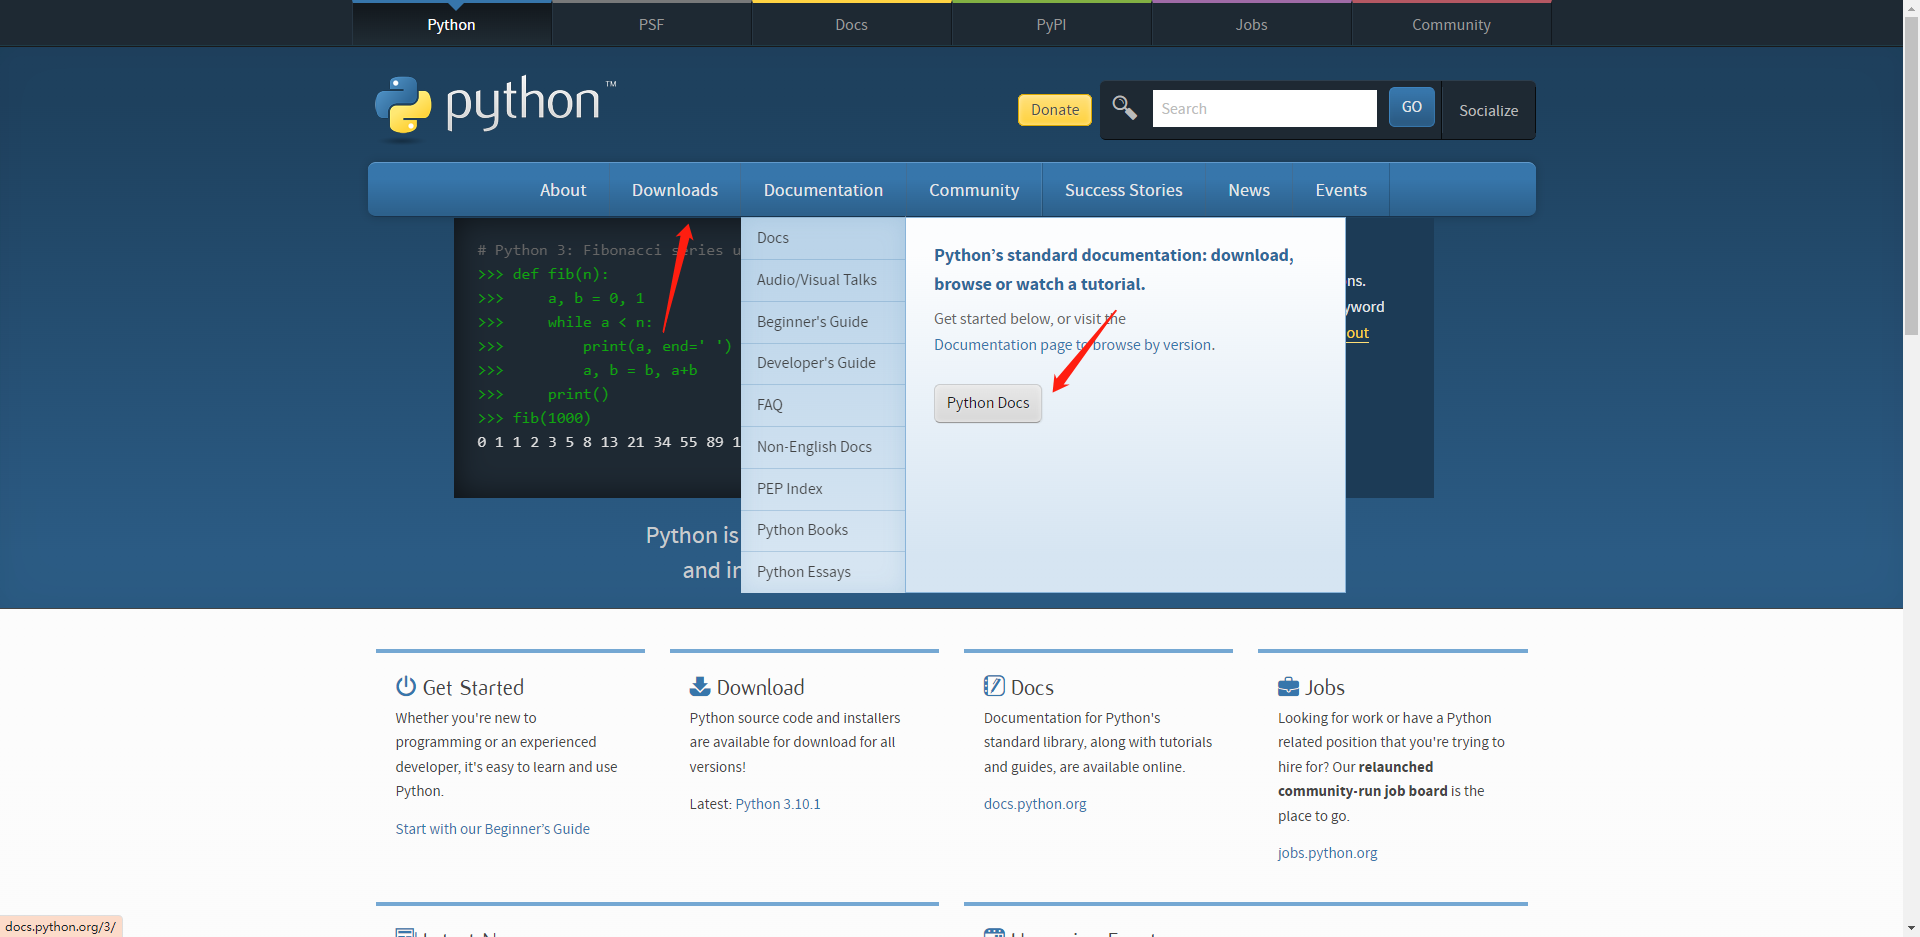Submit search with the GO button

(x=1412, y=107)
